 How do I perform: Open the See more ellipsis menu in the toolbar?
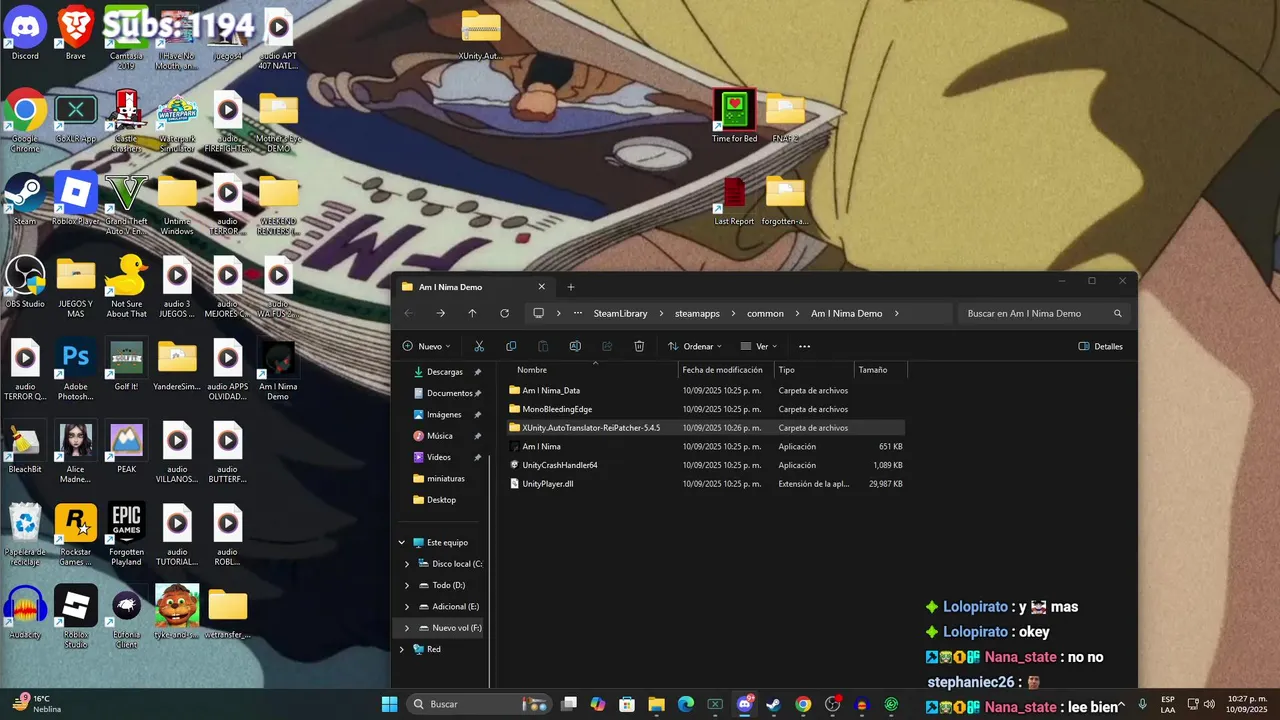(x=804, y=346)
